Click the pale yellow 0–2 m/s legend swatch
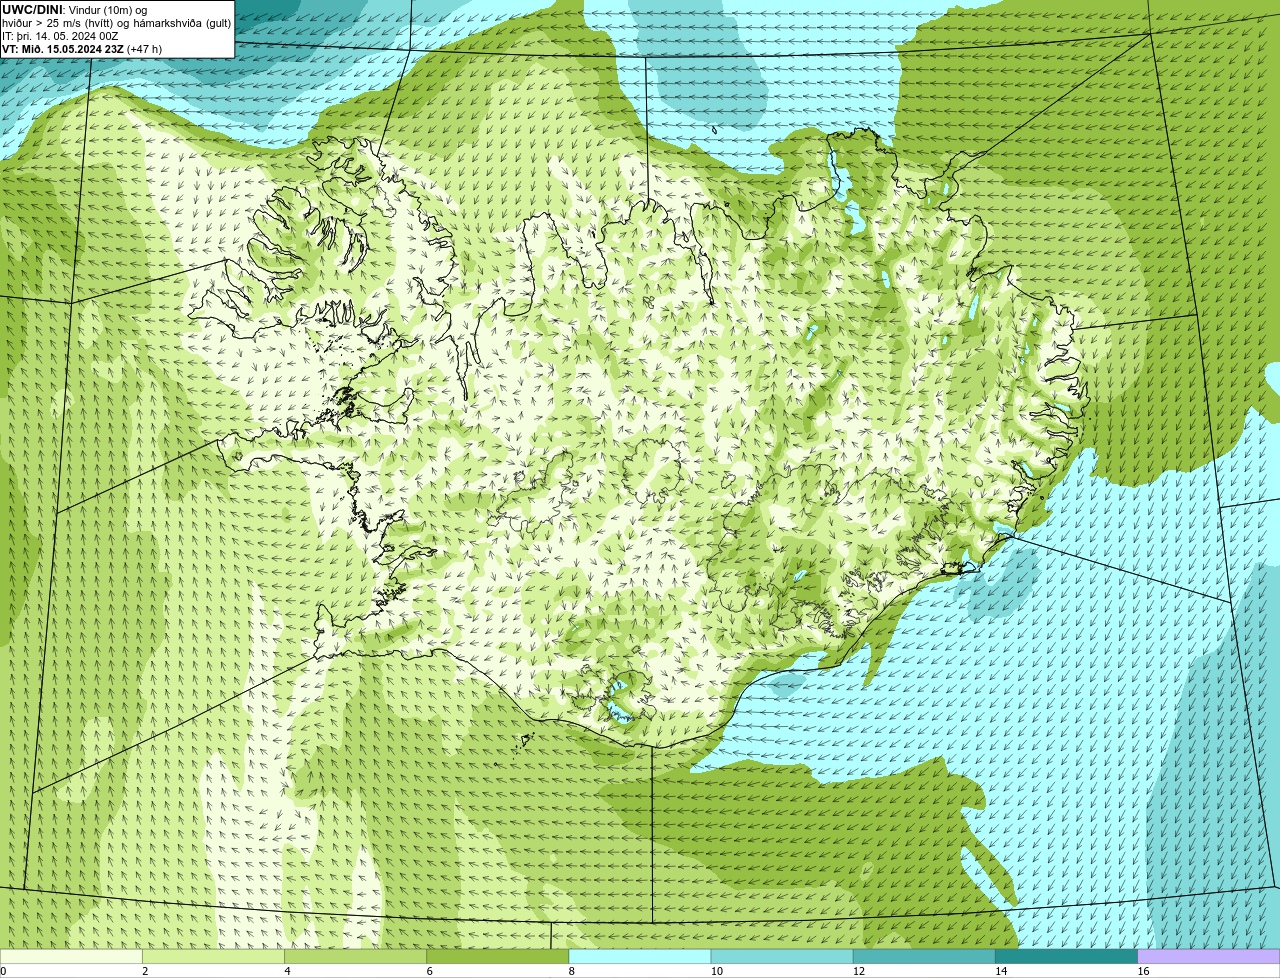This screenshot has width=1280, height=978. [x=71, y=956]
